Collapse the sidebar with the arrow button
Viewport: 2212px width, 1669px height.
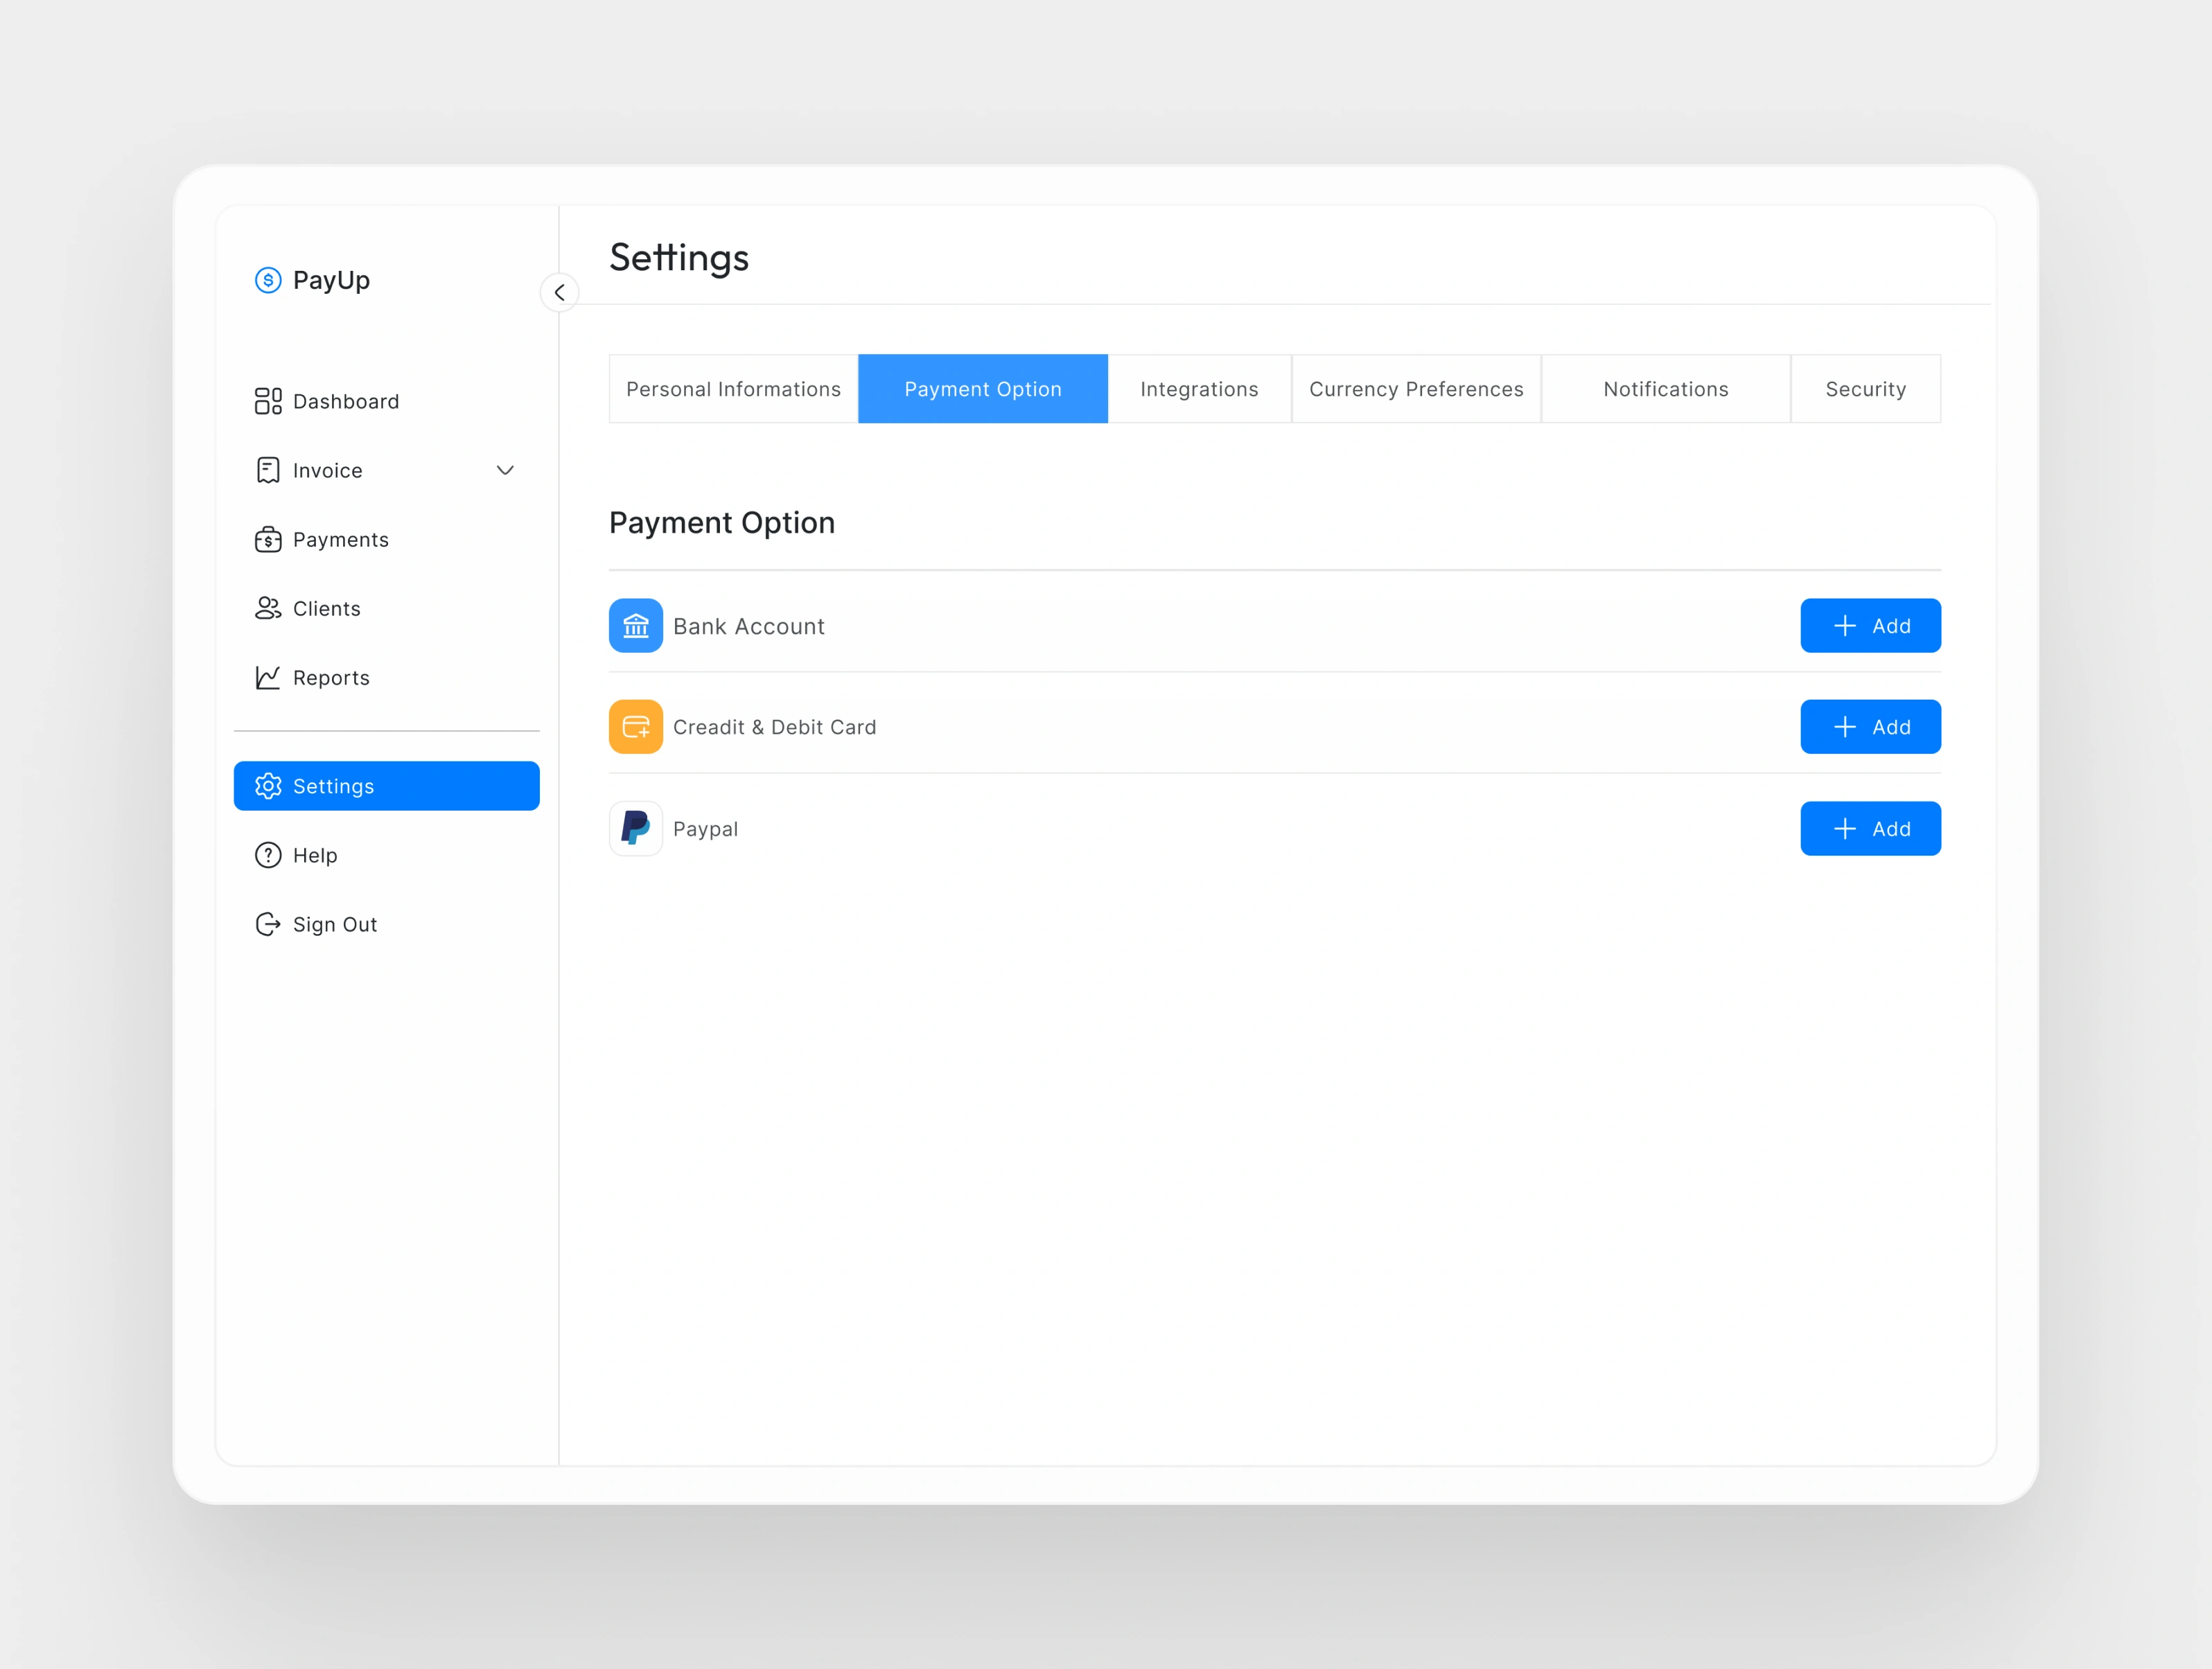click(560, 293)
